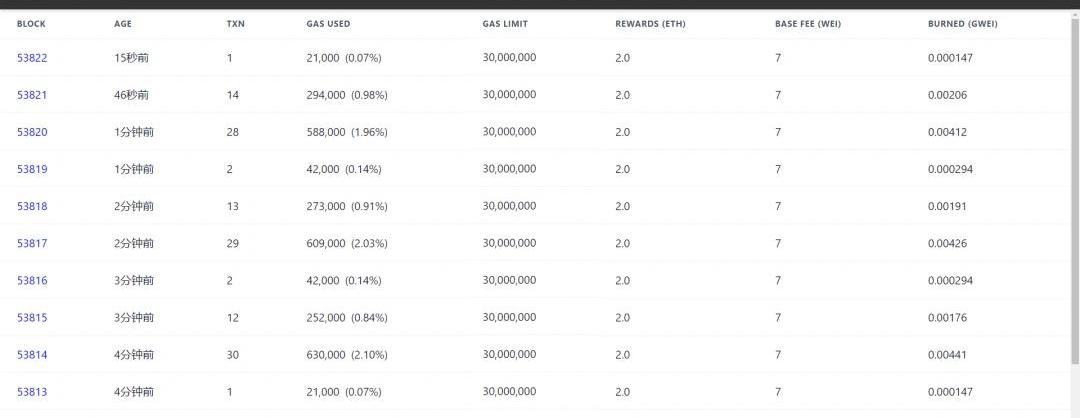Screen dimensions: 1080x418
Task: Click the GAS LIMIT column header
Action: tap(505, 24)
